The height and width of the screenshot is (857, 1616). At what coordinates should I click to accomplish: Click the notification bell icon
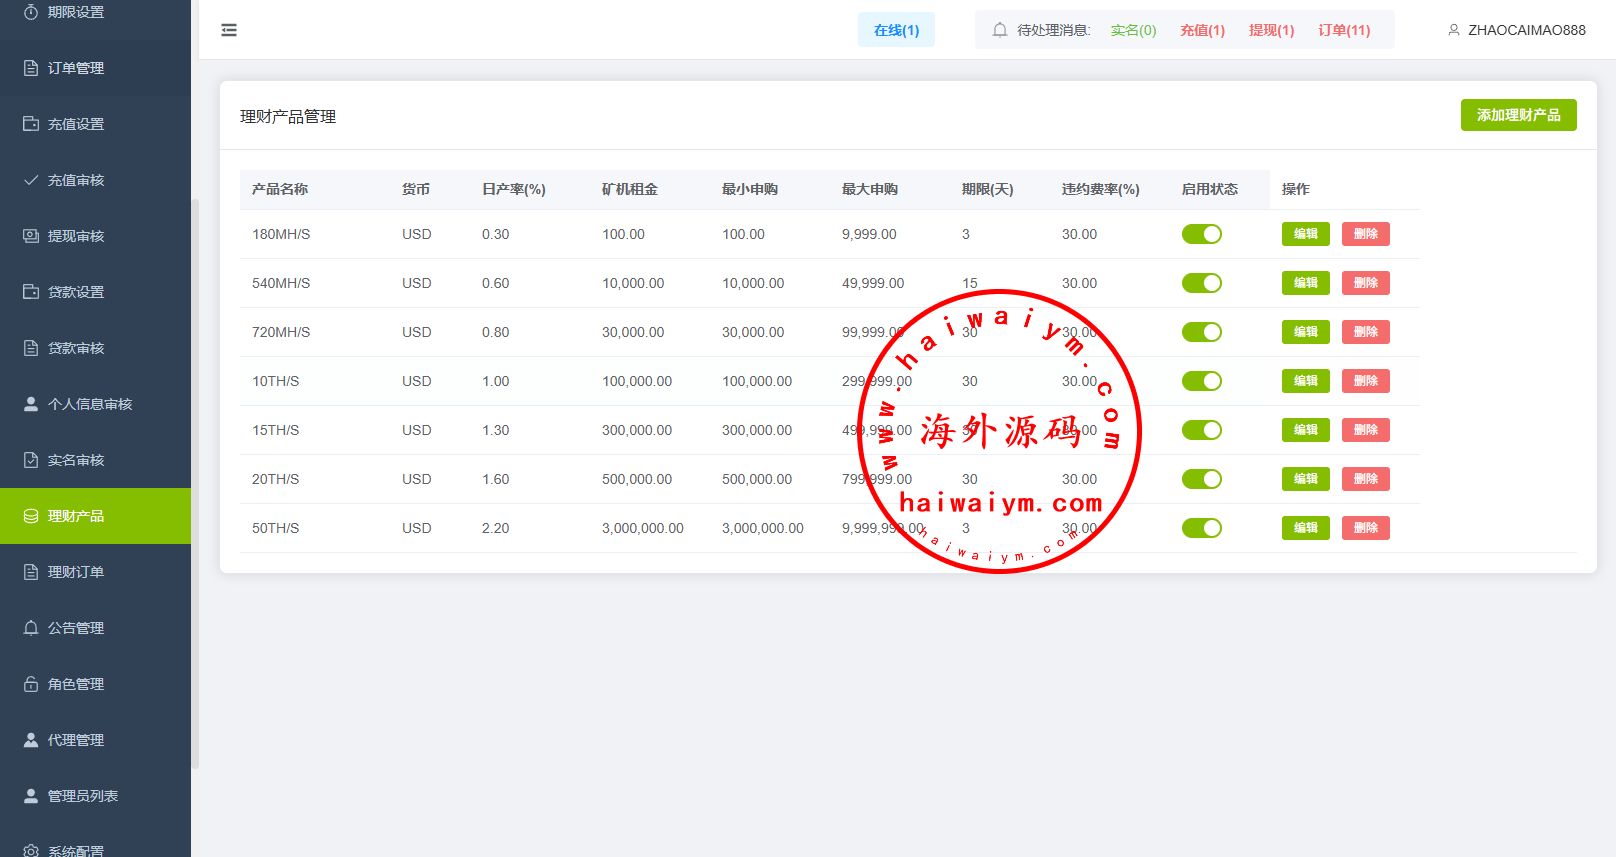tap(999, 30)
